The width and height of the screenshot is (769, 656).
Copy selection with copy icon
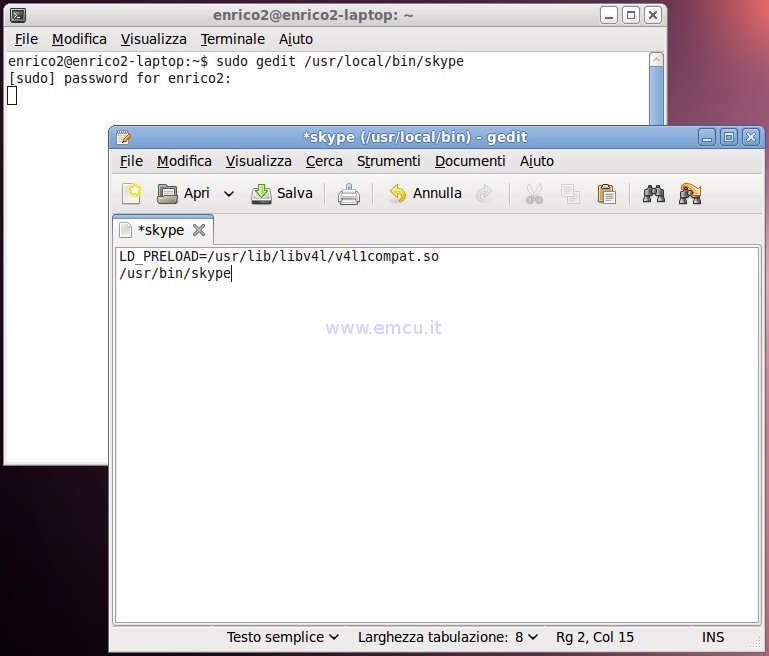coord(570,194)
